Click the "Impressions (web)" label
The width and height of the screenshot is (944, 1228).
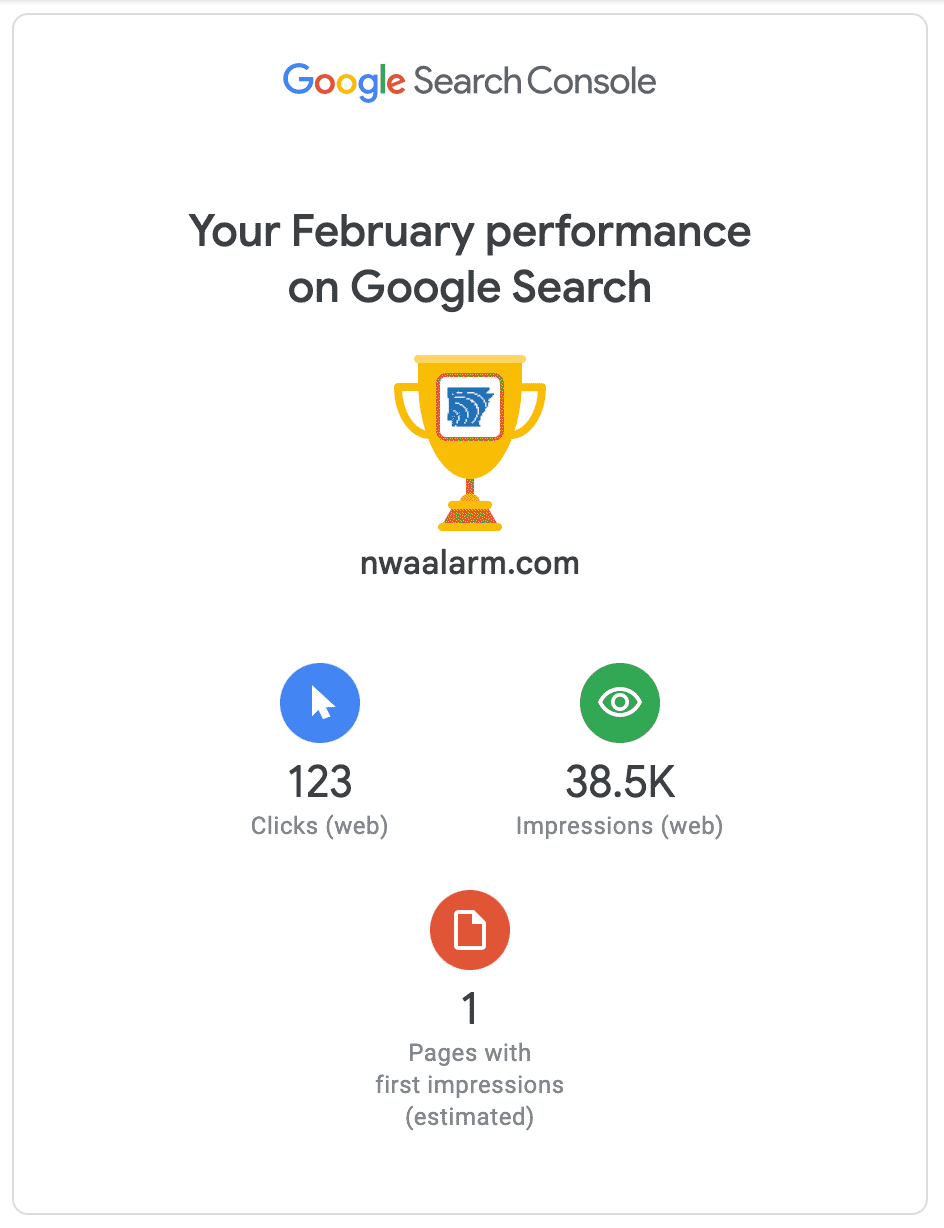[x=620, y=826]
